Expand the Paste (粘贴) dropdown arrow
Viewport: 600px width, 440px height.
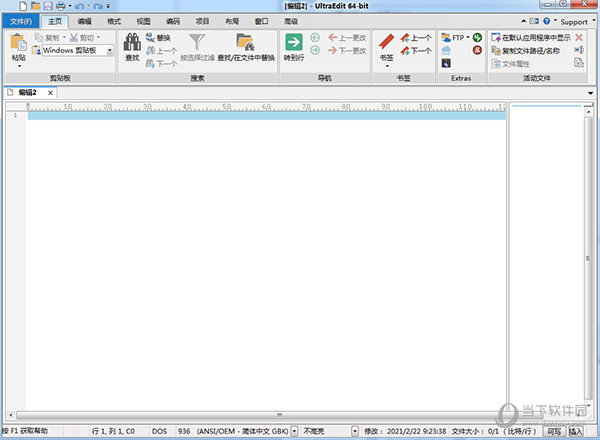click(x=19, y=66)
